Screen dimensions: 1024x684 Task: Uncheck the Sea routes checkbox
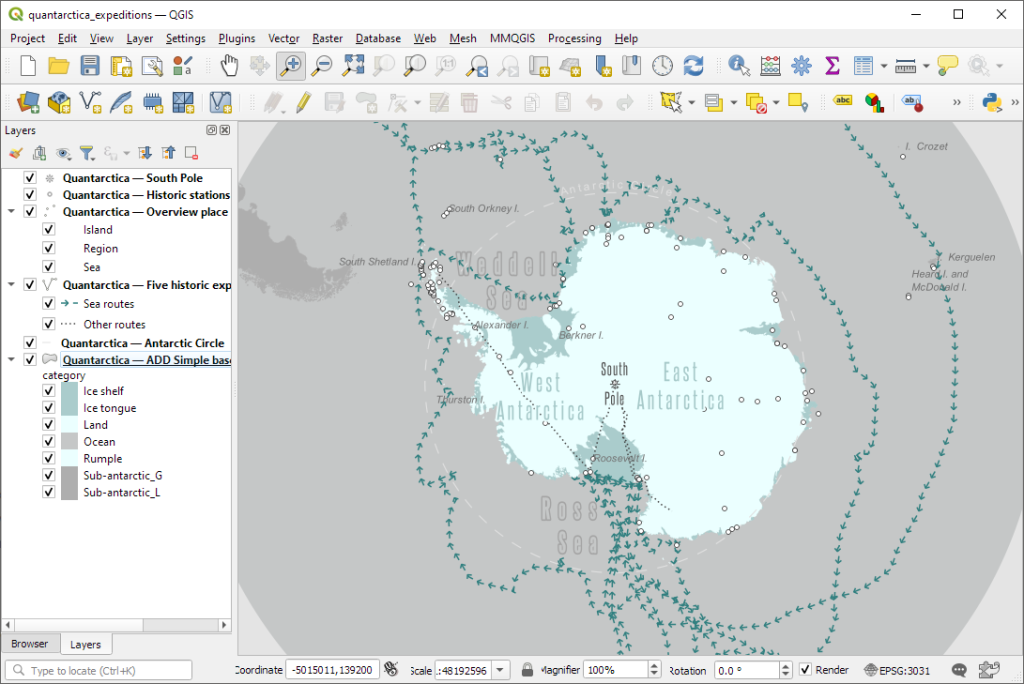(x=48, y=304)
